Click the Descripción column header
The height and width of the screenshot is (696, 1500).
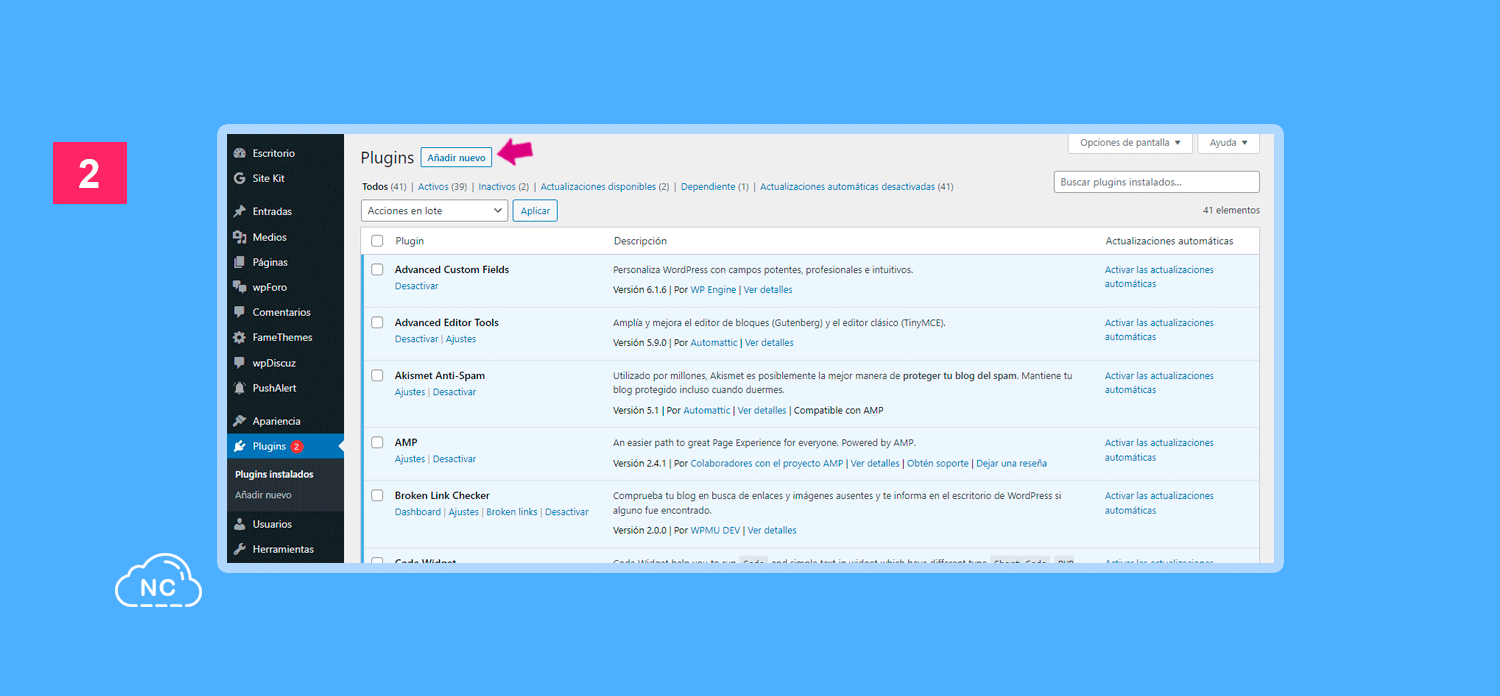coord(640,241)
